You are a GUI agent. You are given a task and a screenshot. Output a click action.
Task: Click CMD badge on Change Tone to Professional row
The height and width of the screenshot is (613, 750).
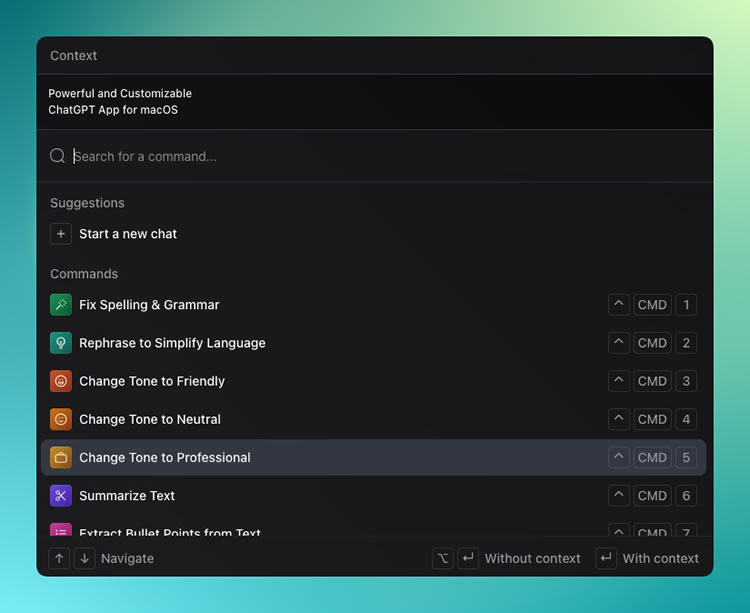652,458
